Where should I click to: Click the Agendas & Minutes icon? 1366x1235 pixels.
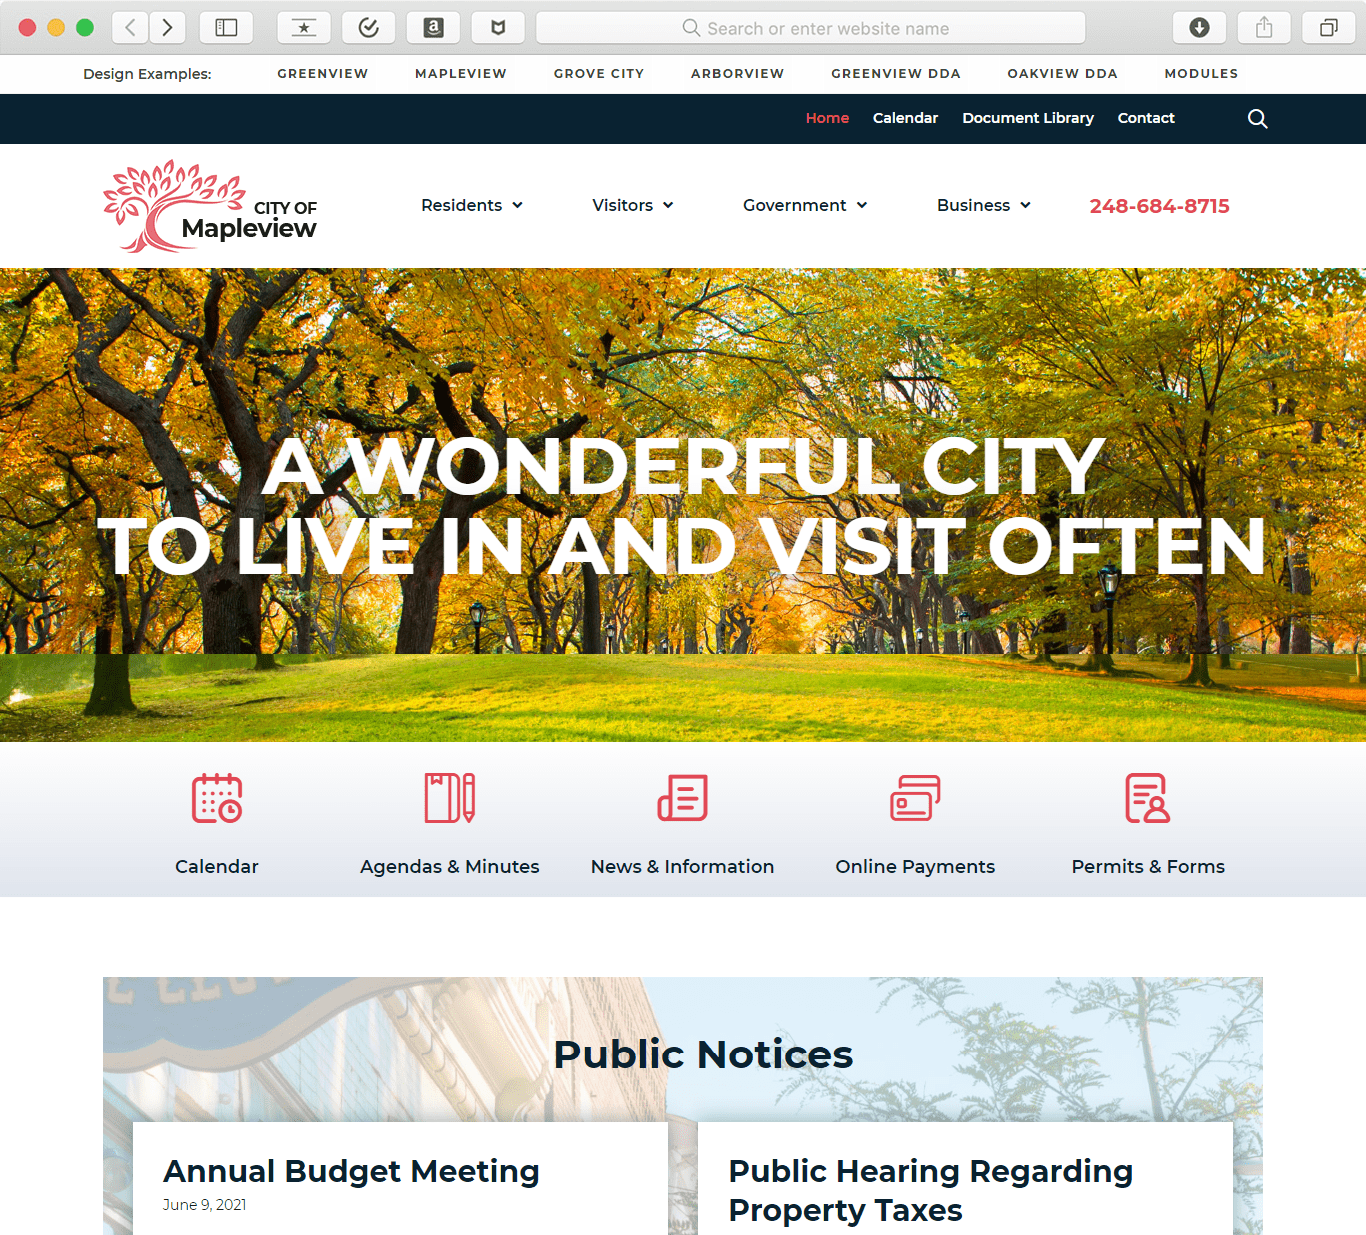[x=449, y=798]
